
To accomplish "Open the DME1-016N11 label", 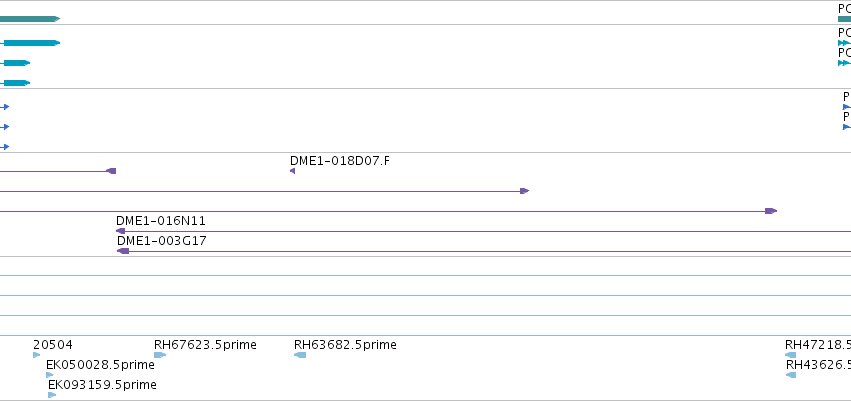I will (161, 221).
